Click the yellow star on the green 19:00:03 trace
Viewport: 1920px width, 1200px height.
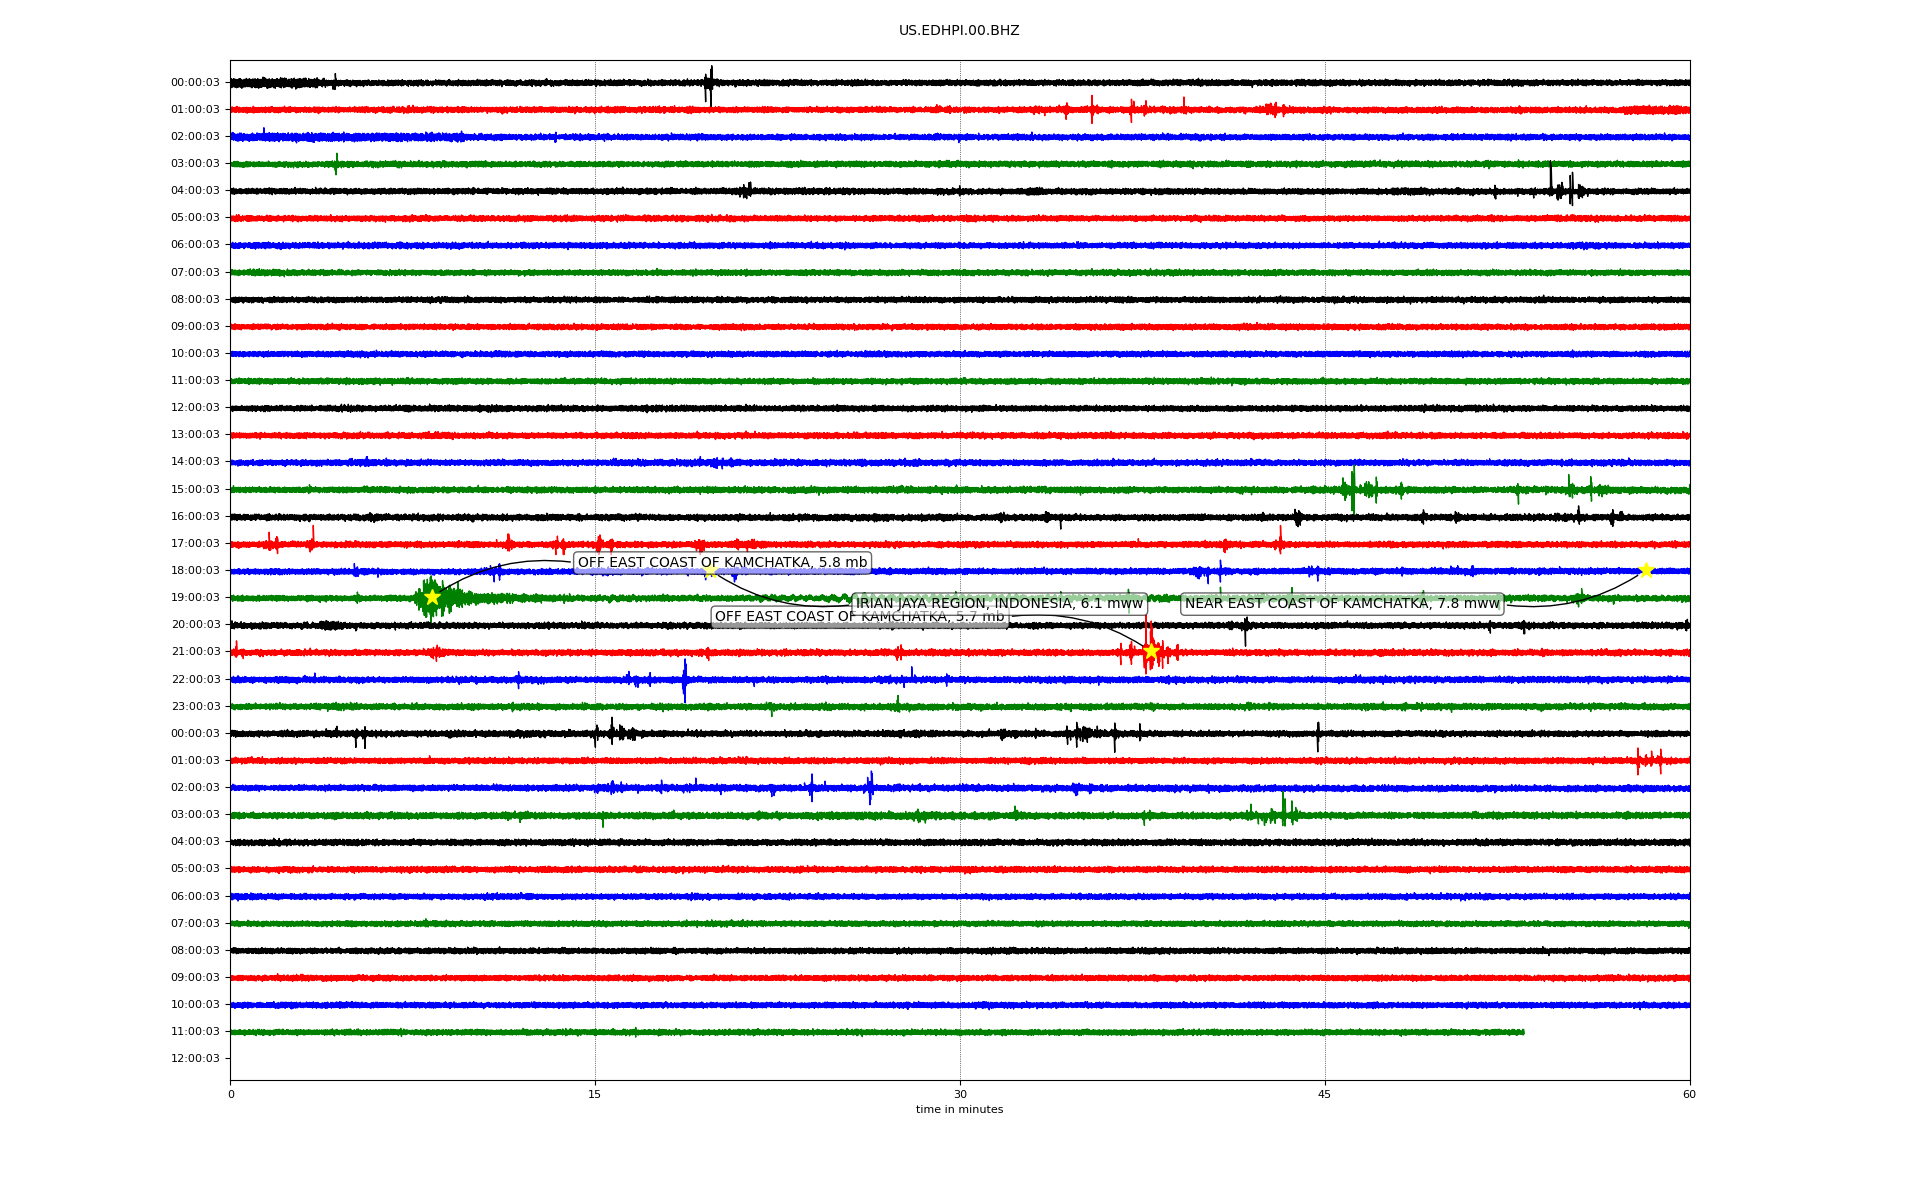coord(432,597)
